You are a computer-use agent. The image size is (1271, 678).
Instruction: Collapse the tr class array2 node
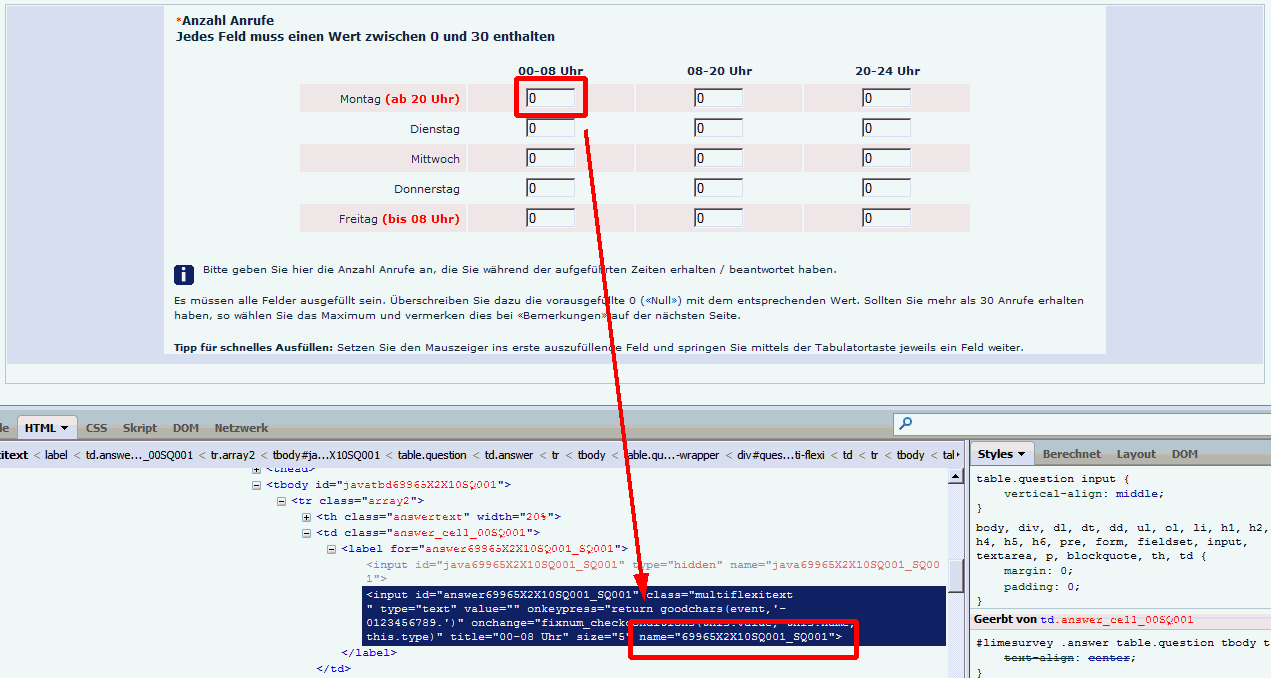coord(282,501)
